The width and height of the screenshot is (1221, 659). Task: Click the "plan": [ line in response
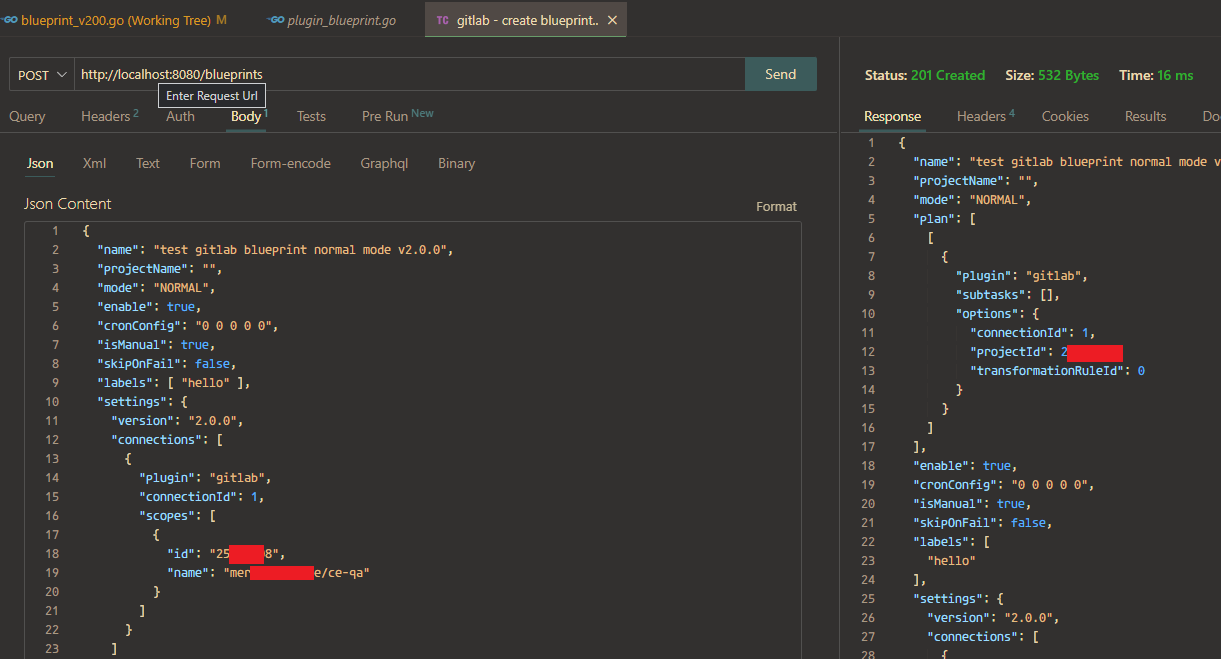click(x=943, y=218)
